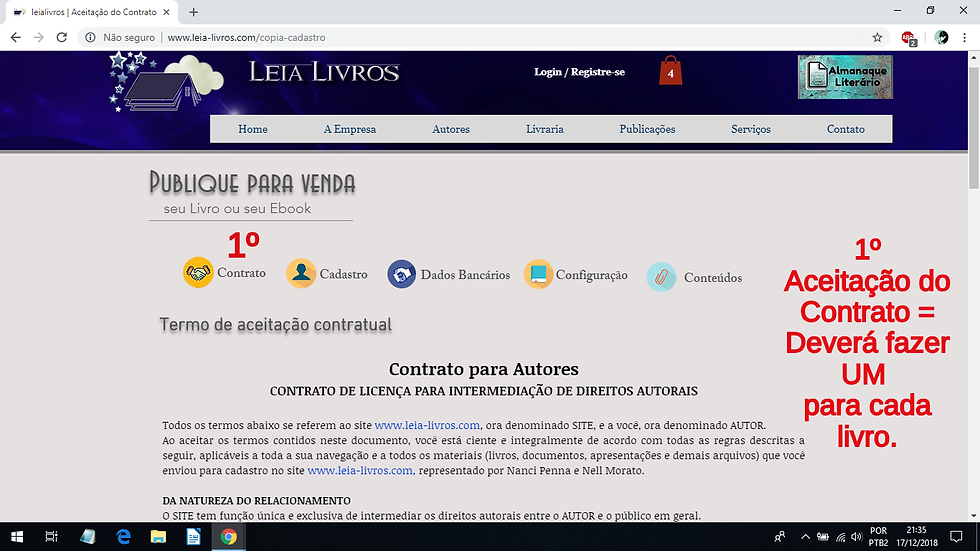Click the Chrome taskbar icon

228,537
